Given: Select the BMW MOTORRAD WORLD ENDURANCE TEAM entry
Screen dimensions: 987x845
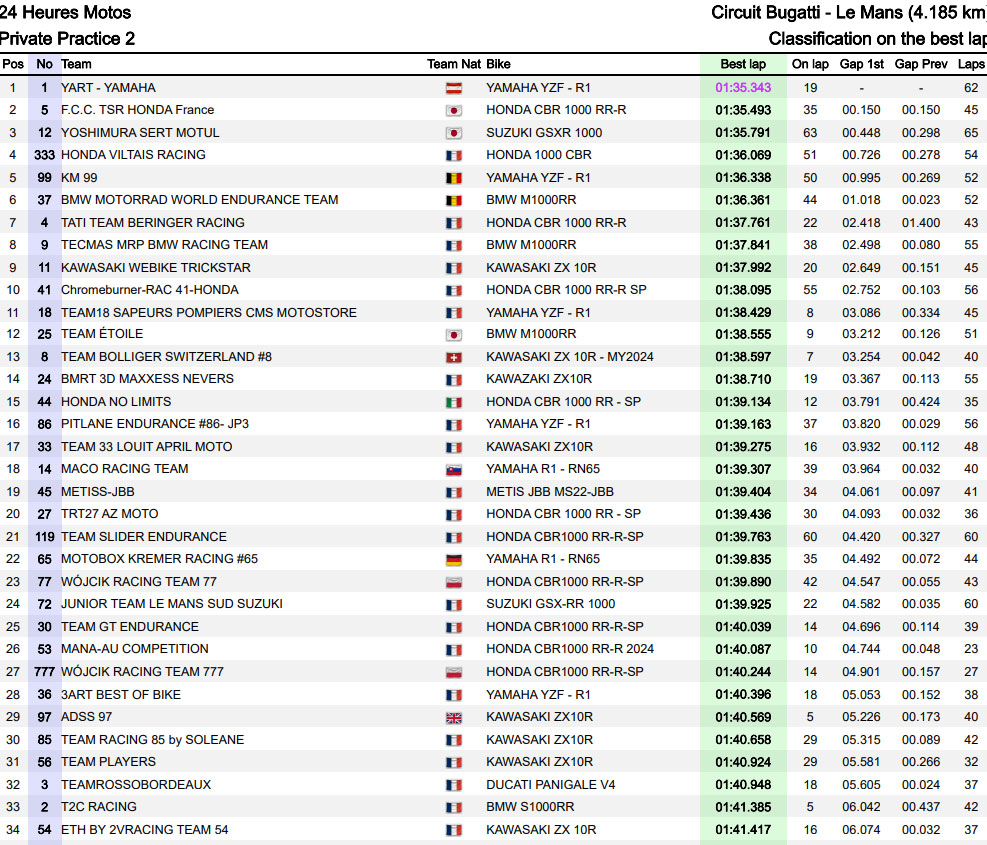Looking at the screenshot, I should point(199,200).
